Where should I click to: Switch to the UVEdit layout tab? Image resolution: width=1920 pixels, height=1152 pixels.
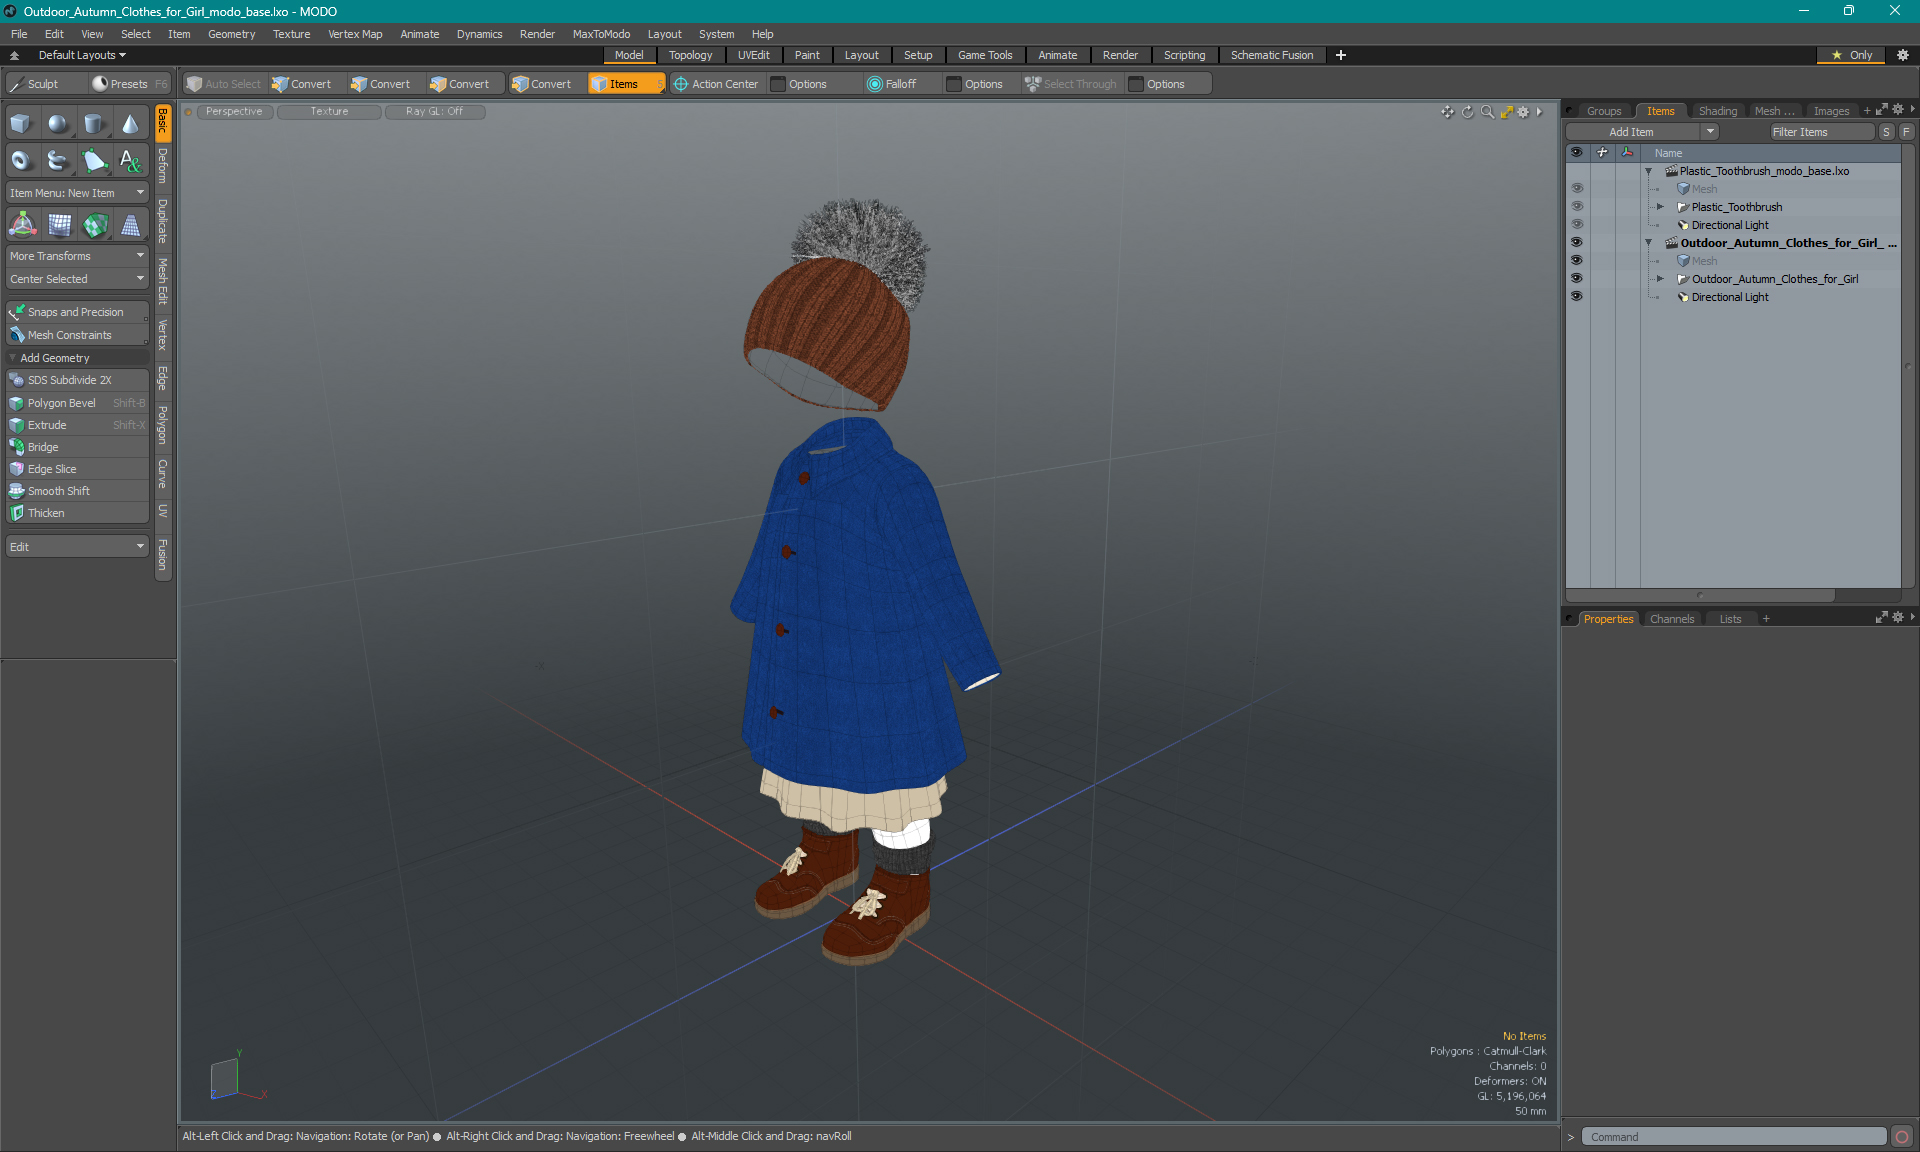[x=753, y=55]
